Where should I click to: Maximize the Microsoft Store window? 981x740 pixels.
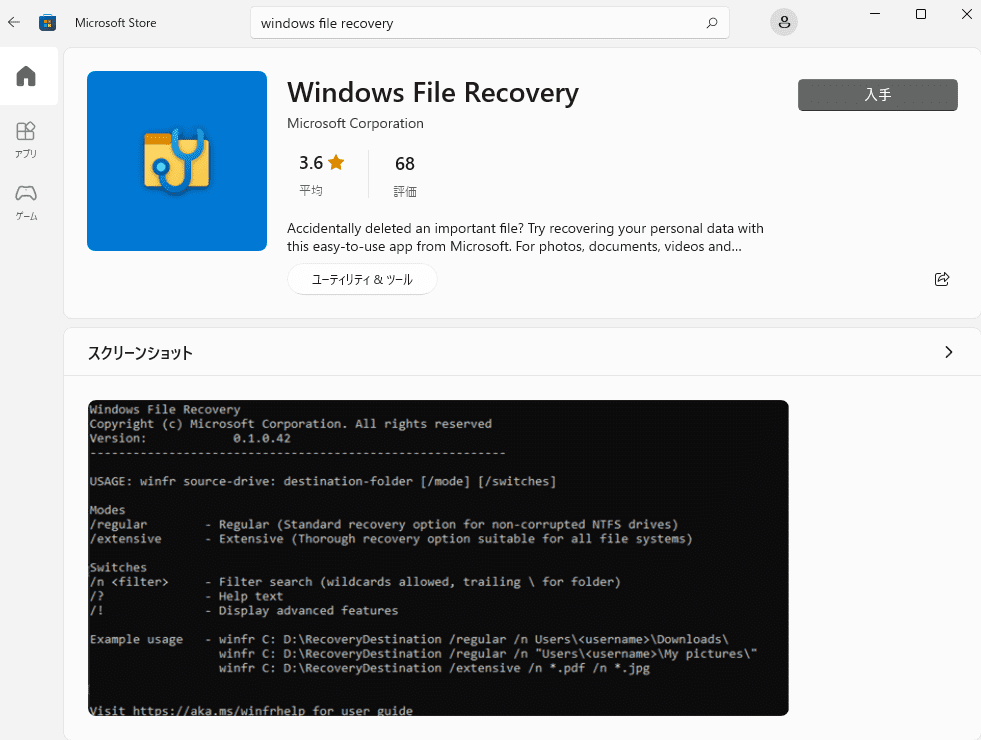click(921, 14)
